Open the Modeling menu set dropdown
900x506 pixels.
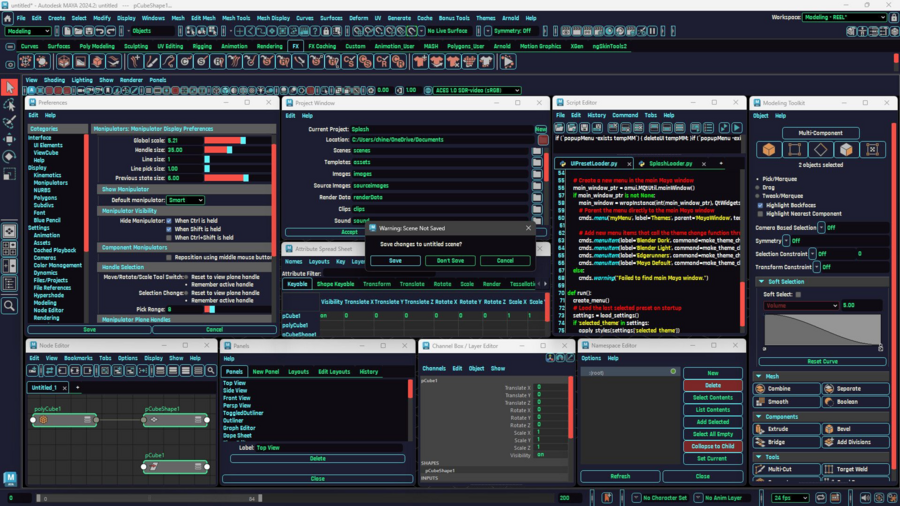(30, 31)
